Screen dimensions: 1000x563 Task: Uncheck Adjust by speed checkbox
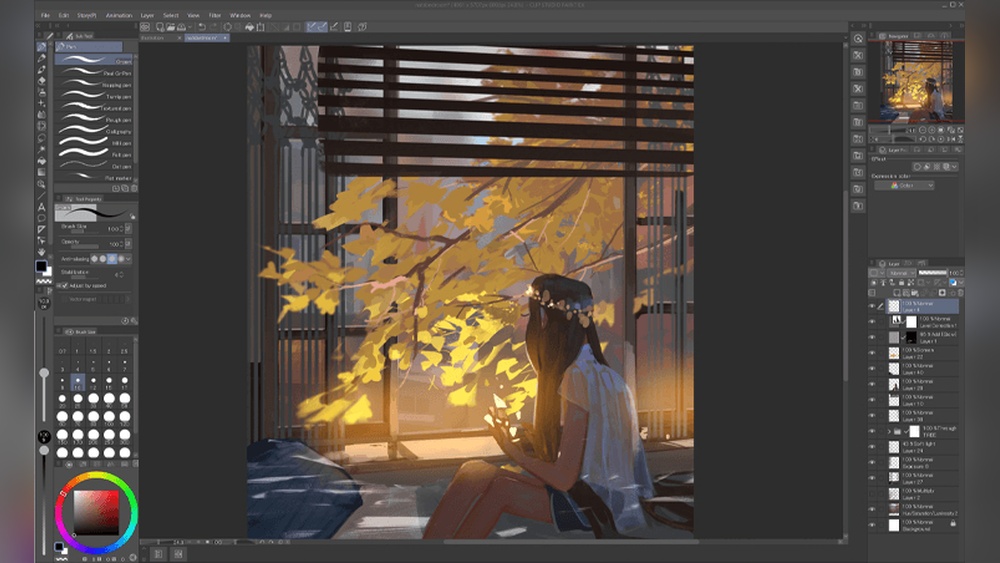coord(64,286)
